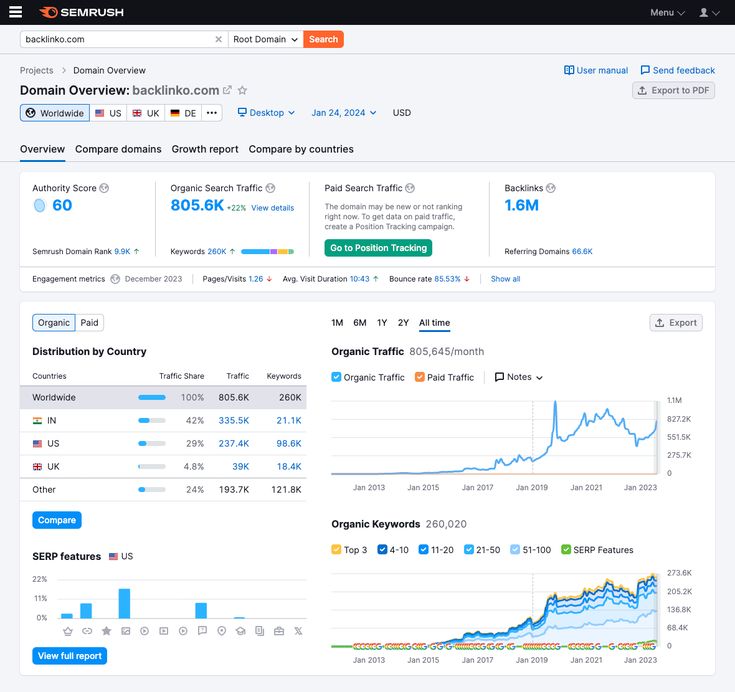Open the hamburger menu beside Semrush logo
This screenshot has width=735, height=692.
pos(15,12)
